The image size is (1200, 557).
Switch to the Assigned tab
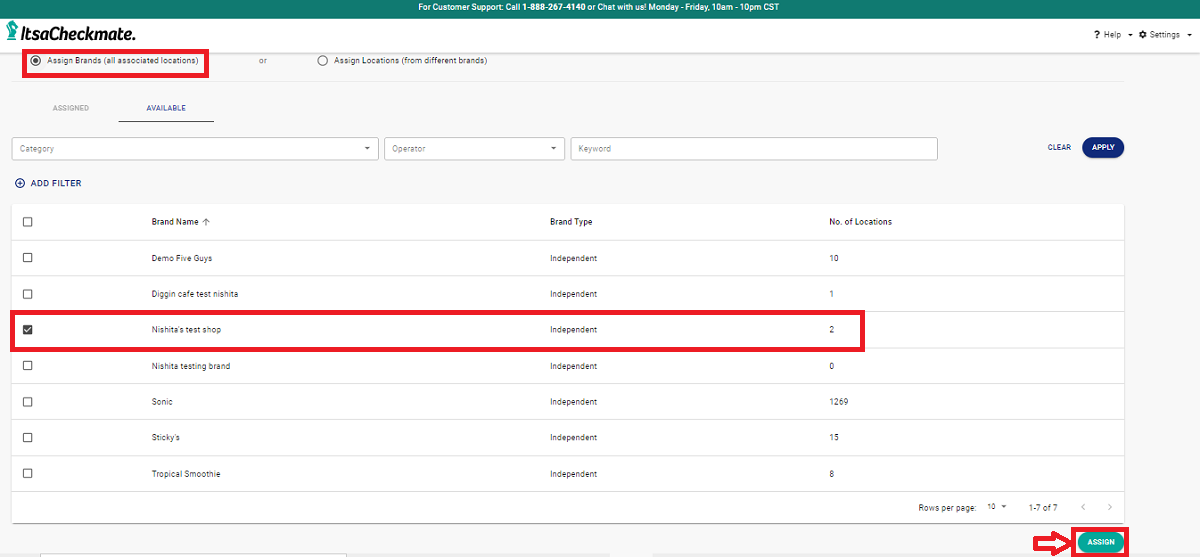[71, 108]
